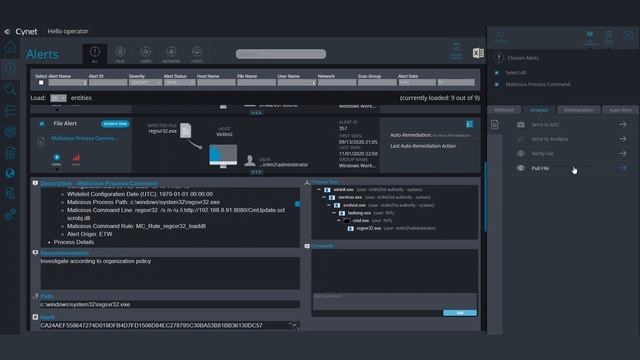Click the circular icon in the right panel header
The width and height of the screenshot is (640, 360).
(x=628, y=36)
